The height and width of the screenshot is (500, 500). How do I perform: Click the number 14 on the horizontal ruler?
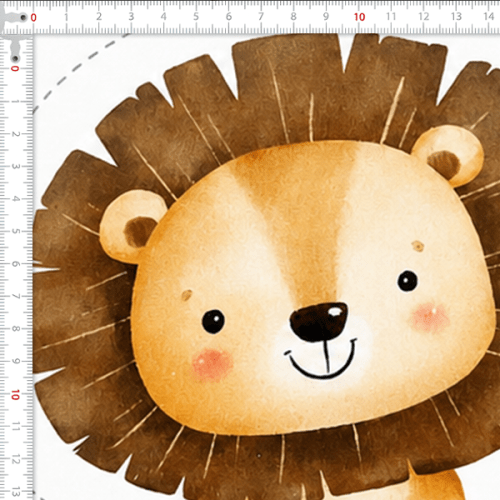[489, 16]
